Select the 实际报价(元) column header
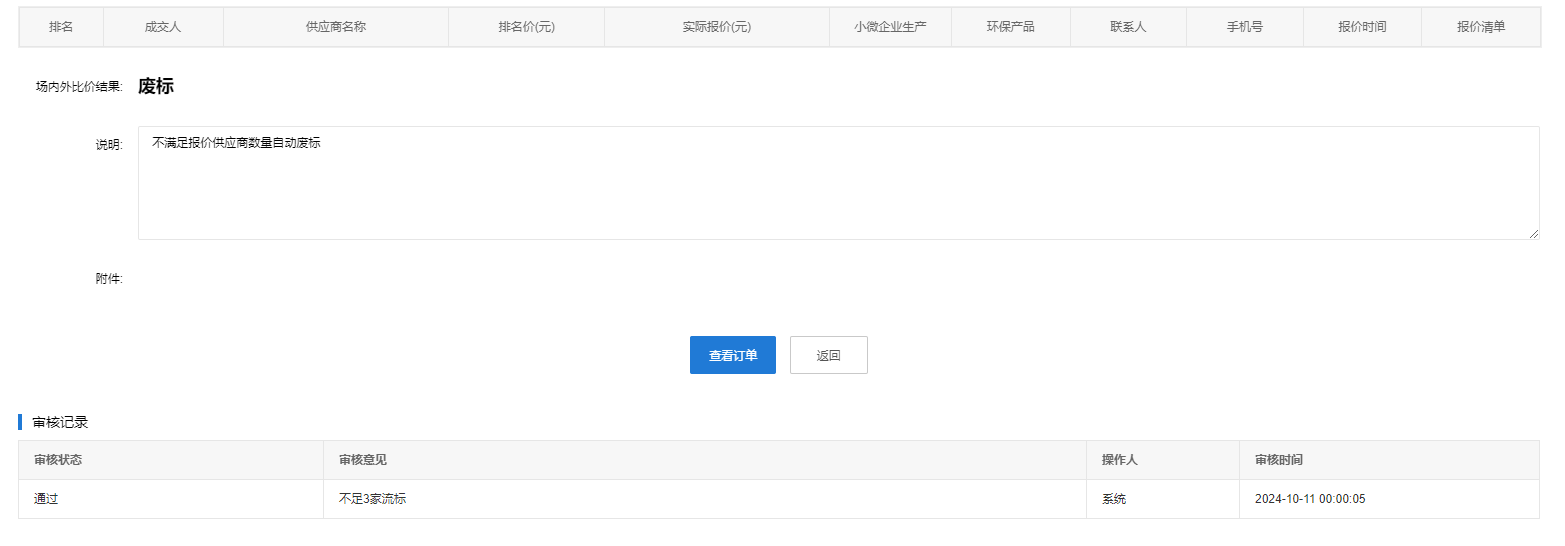 pos(716,27)
